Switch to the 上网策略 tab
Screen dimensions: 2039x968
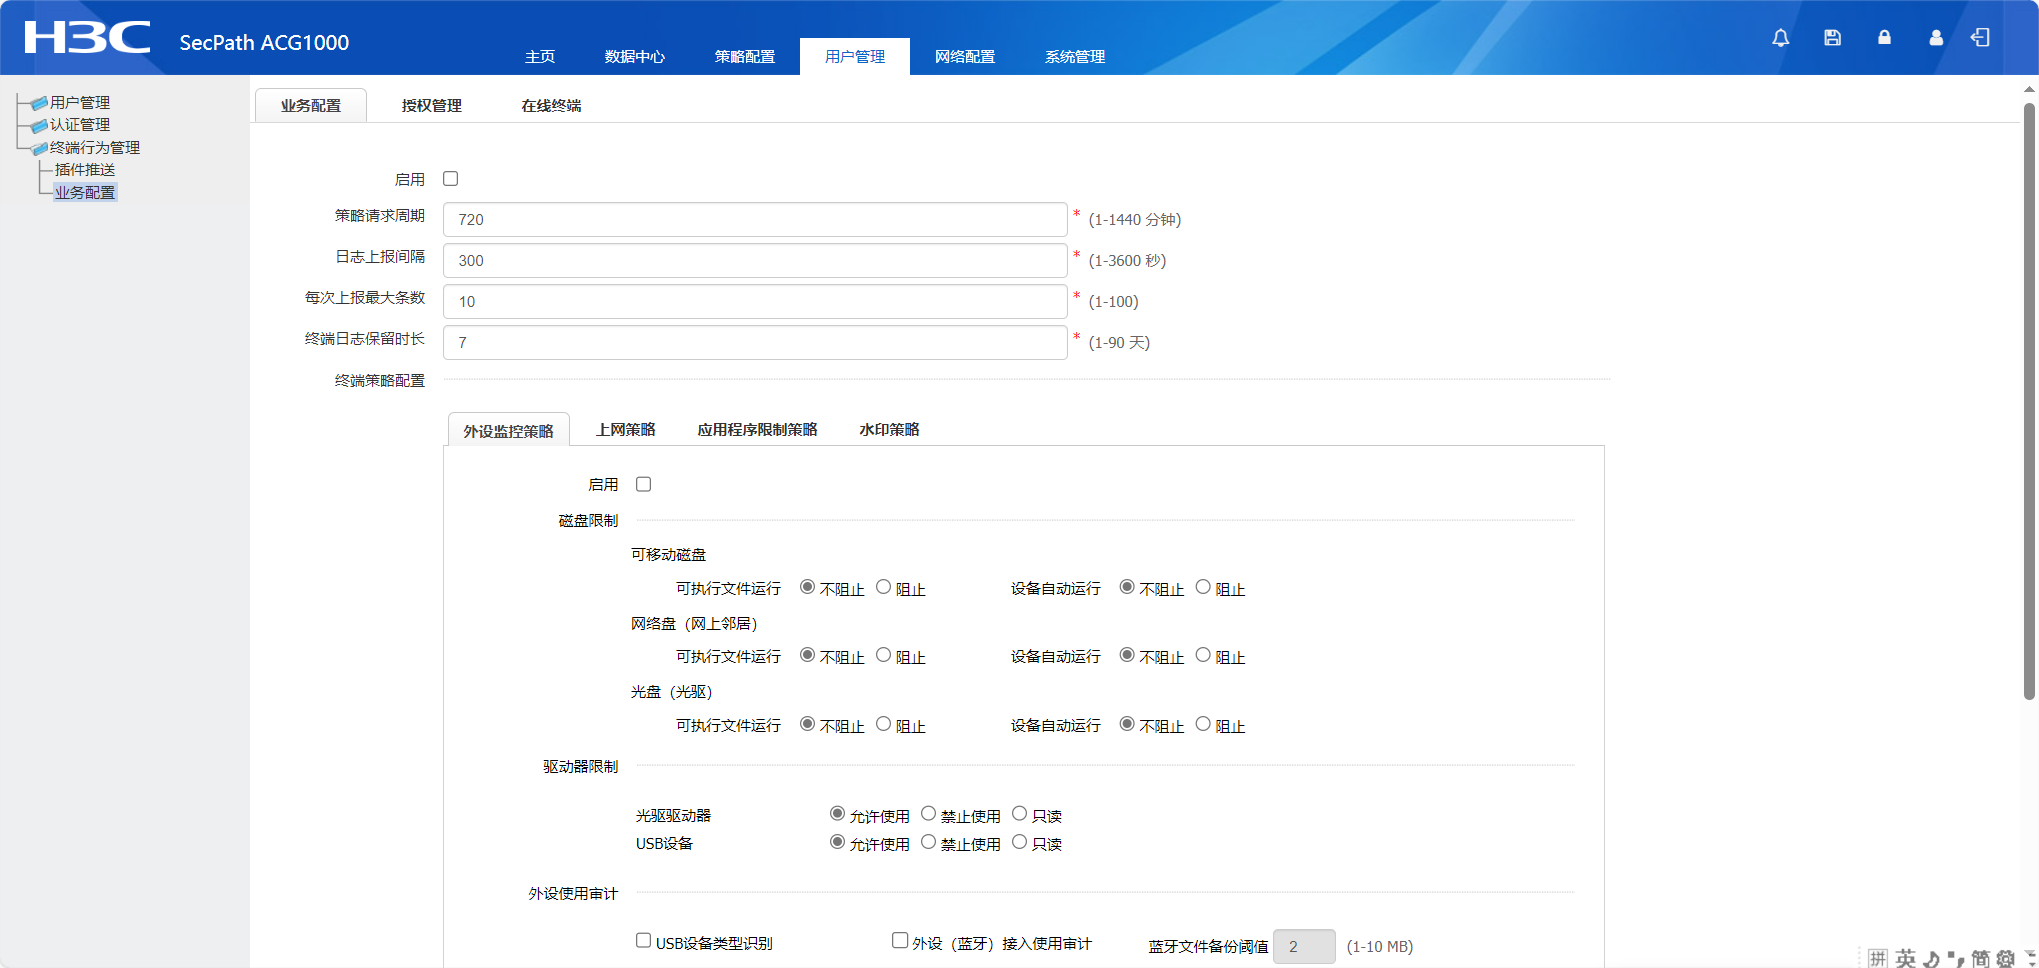pos(625,430)
